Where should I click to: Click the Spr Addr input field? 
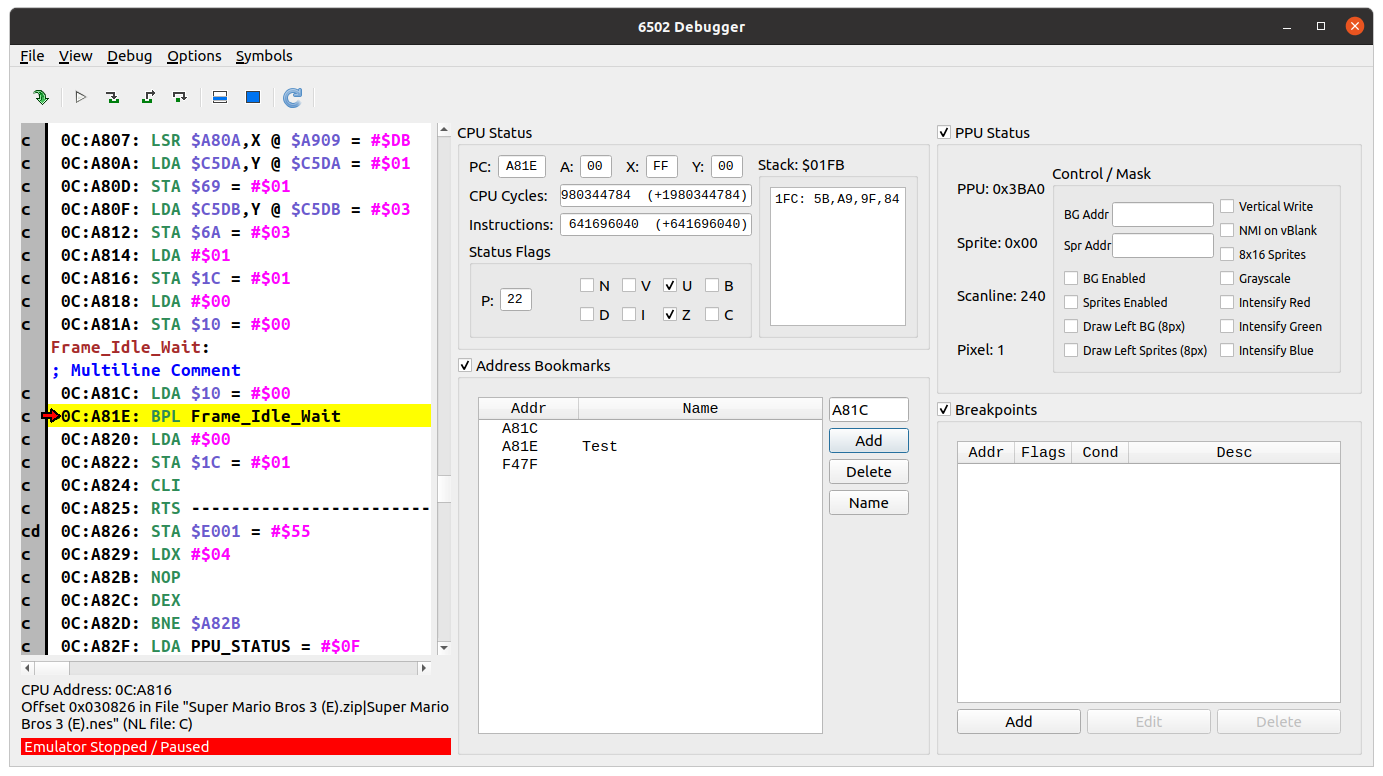(1163, 245)
